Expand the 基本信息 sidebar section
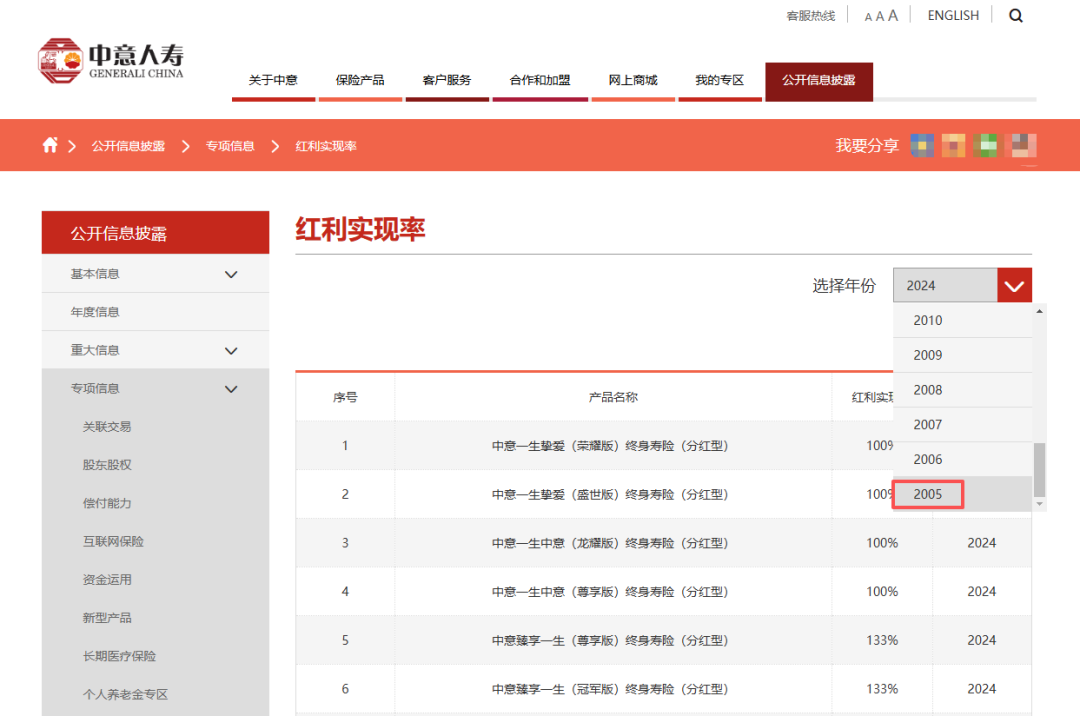Viewport: 1080px width, 716px height. pos(231,274)
